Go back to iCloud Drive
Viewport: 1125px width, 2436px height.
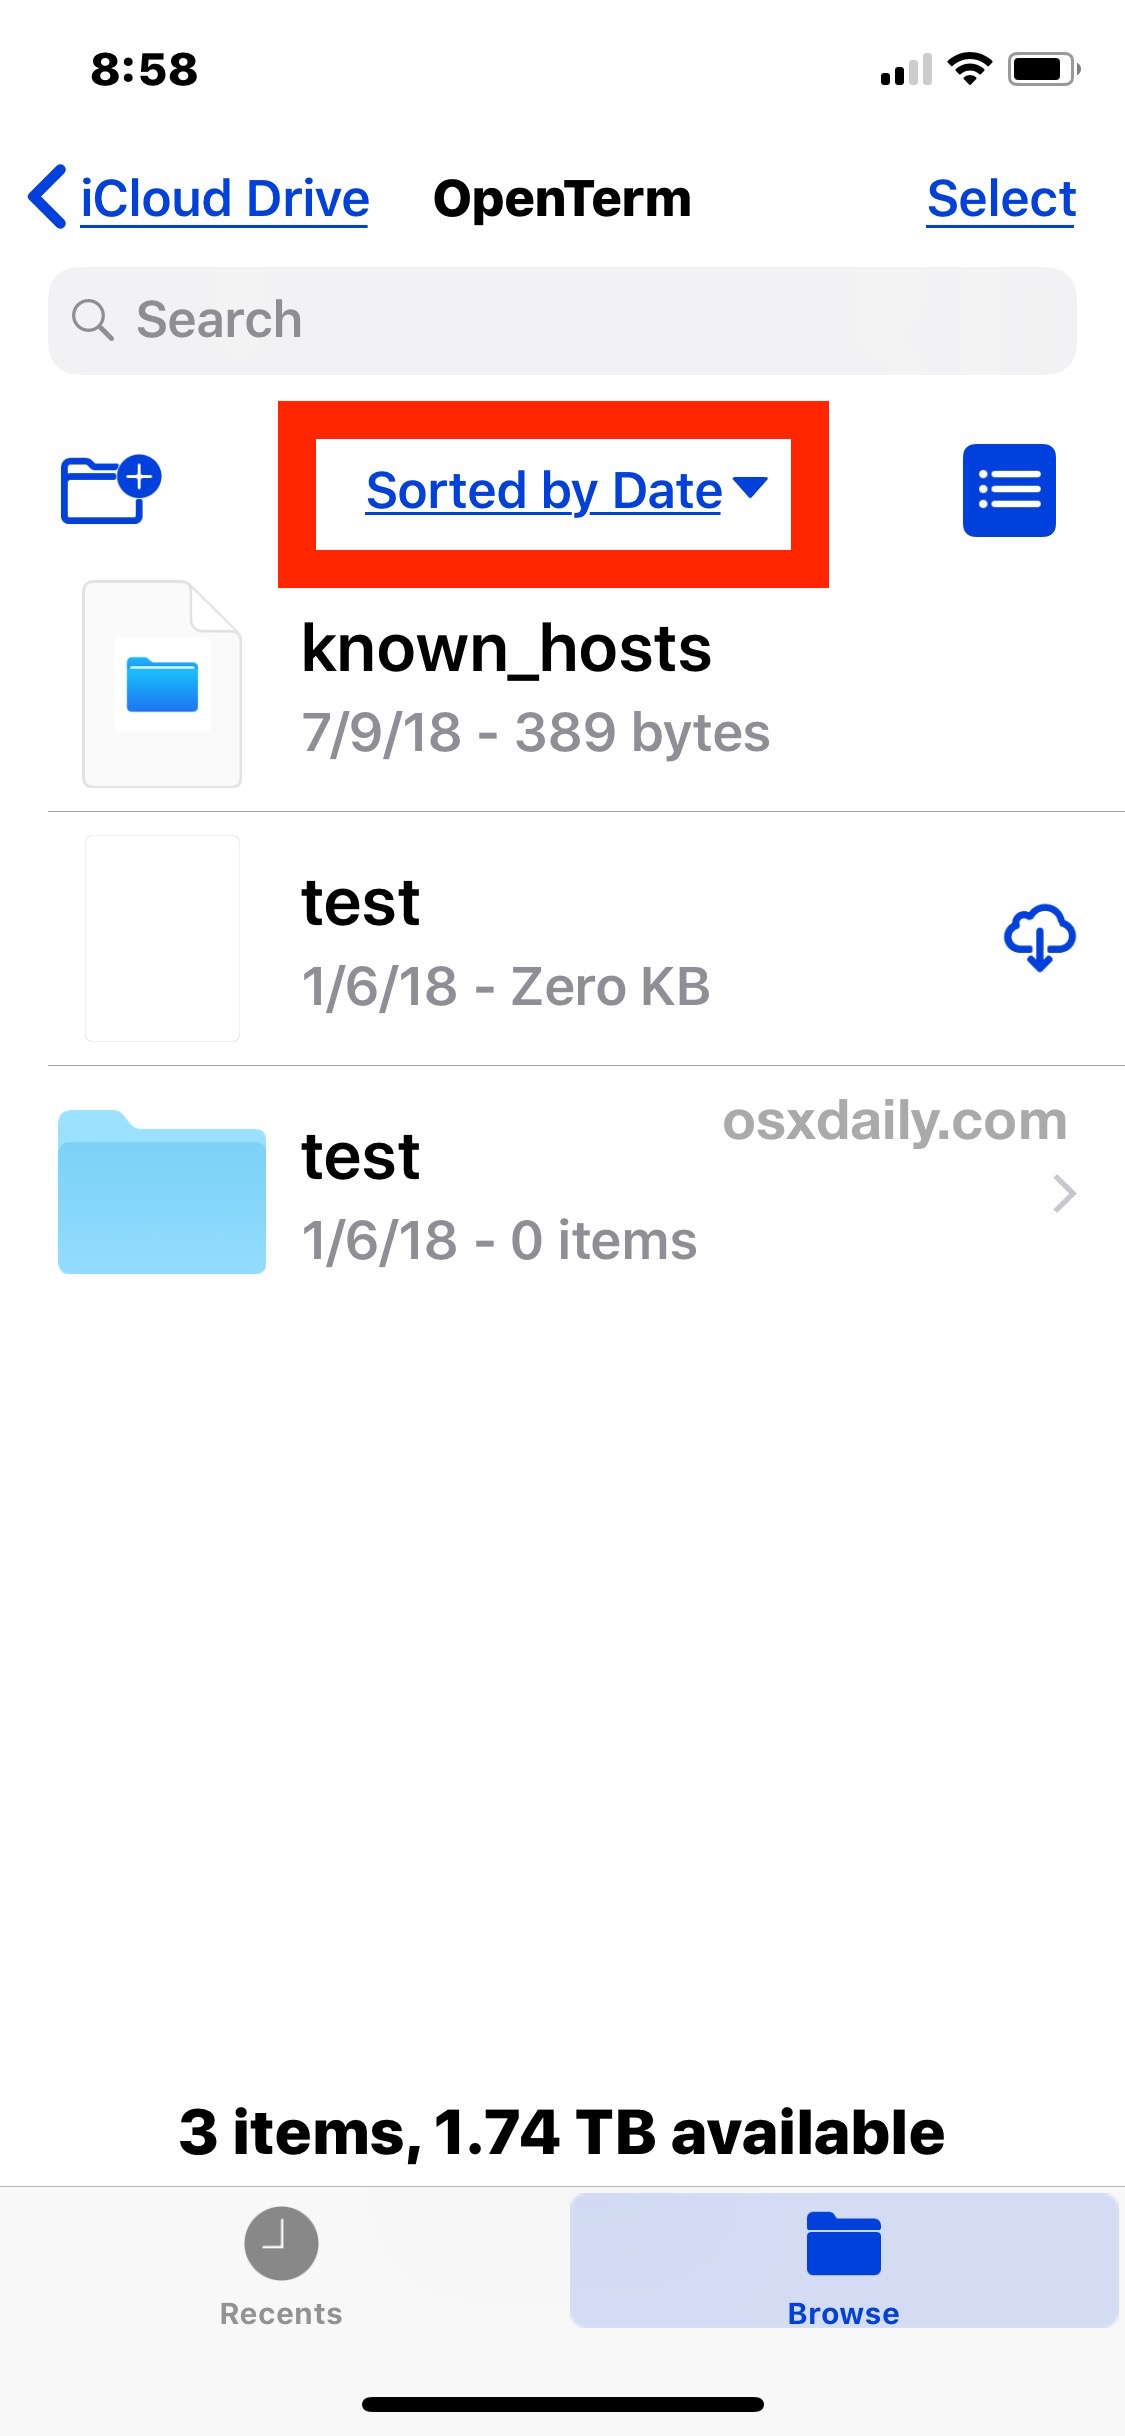pyautogui.click(x=224, y=197)
